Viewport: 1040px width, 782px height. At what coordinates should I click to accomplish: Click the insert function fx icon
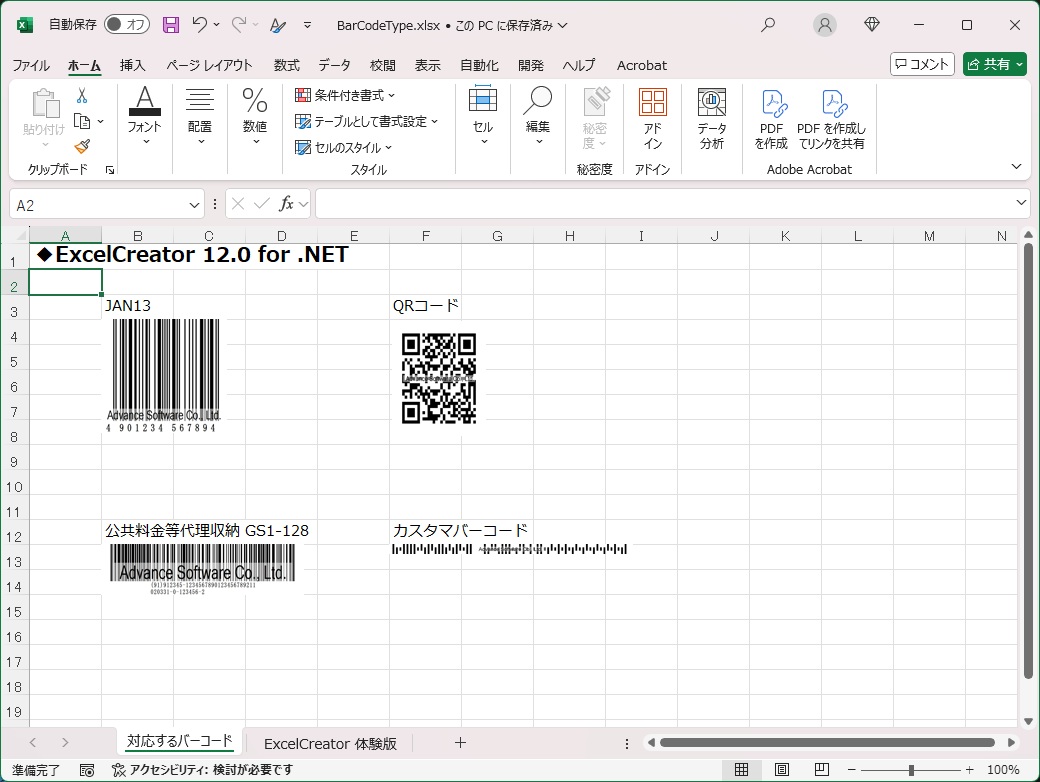pos(286,204)
